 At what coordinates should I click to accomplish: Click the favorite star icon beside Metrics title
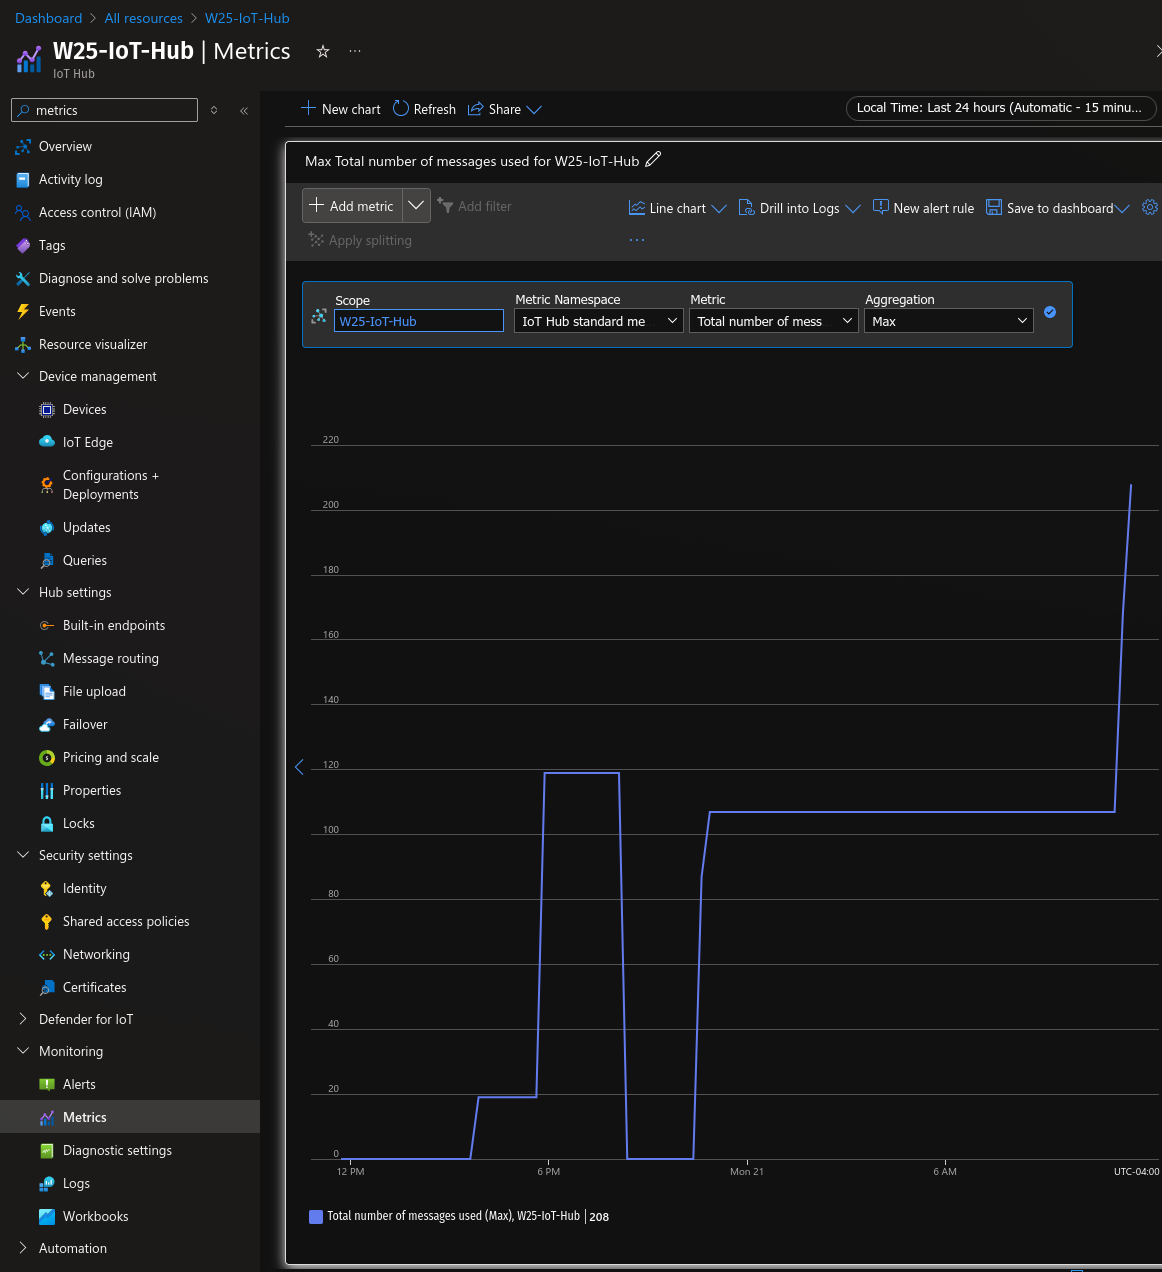pos(323,51)
